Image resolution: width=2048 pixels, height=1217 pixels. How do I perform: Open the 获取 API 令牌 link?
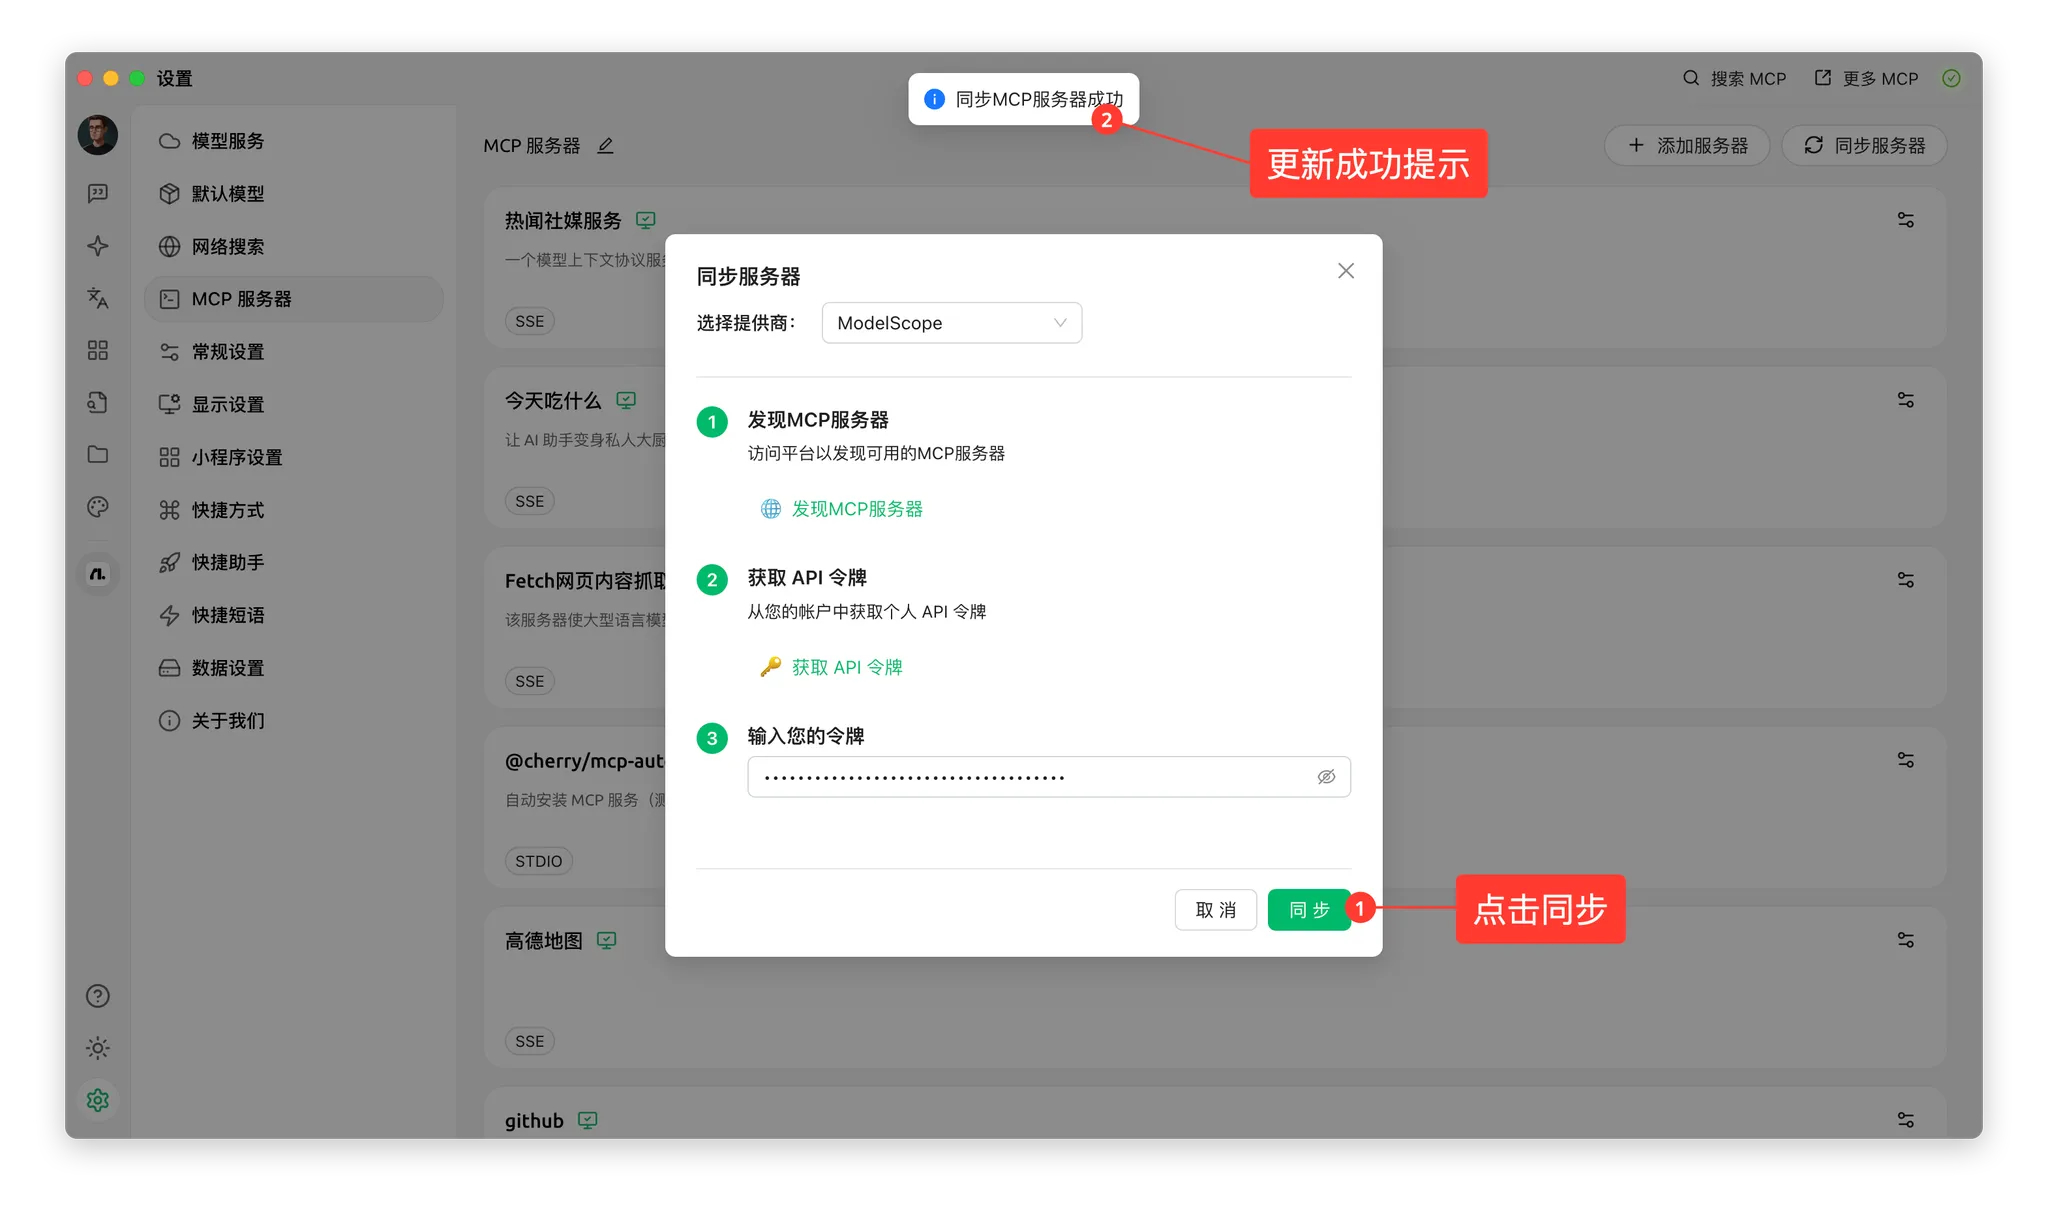point(846,667)
